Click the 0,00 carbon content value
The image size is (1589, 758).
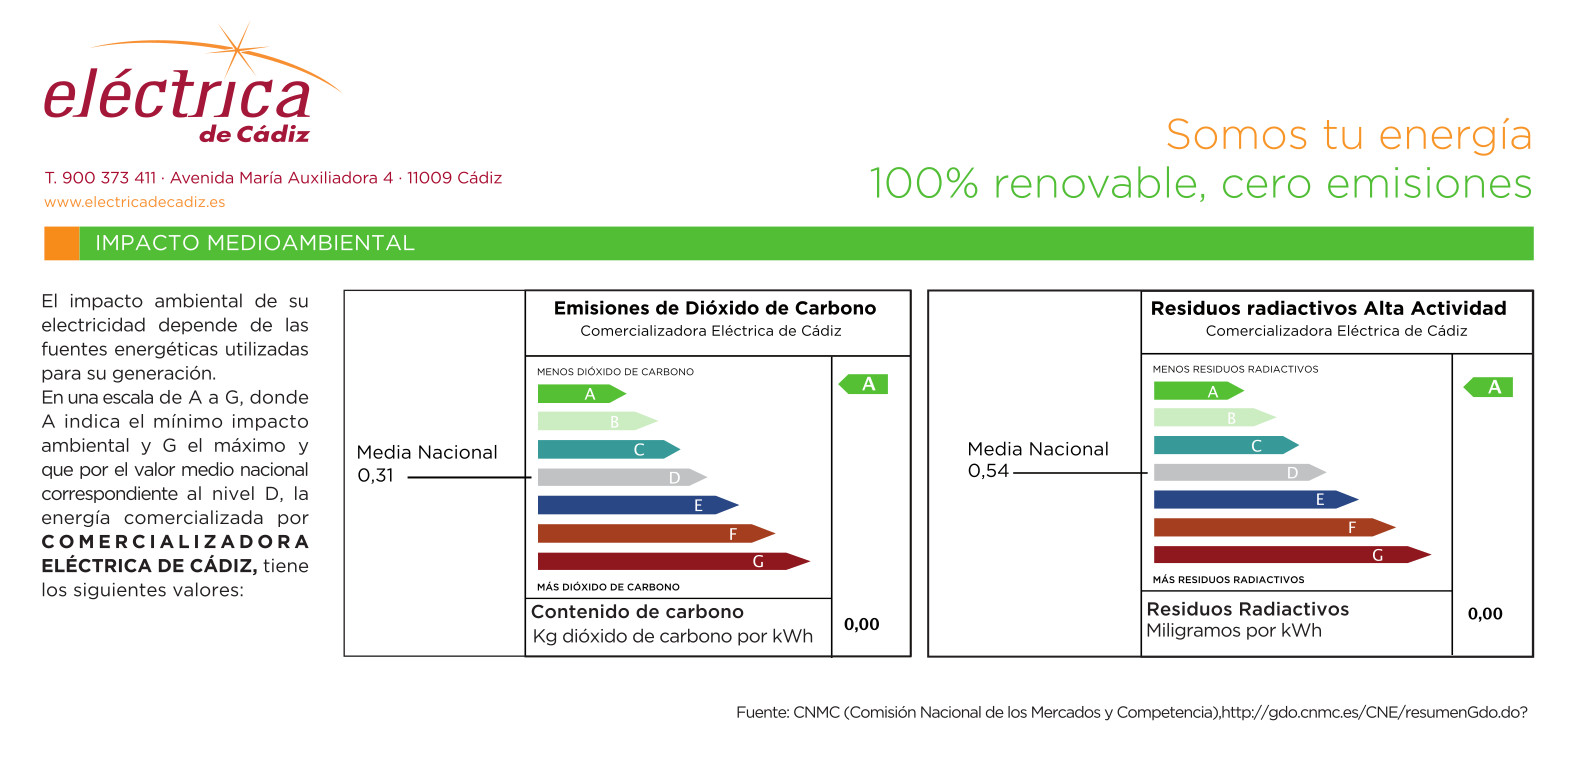[862, 625]
